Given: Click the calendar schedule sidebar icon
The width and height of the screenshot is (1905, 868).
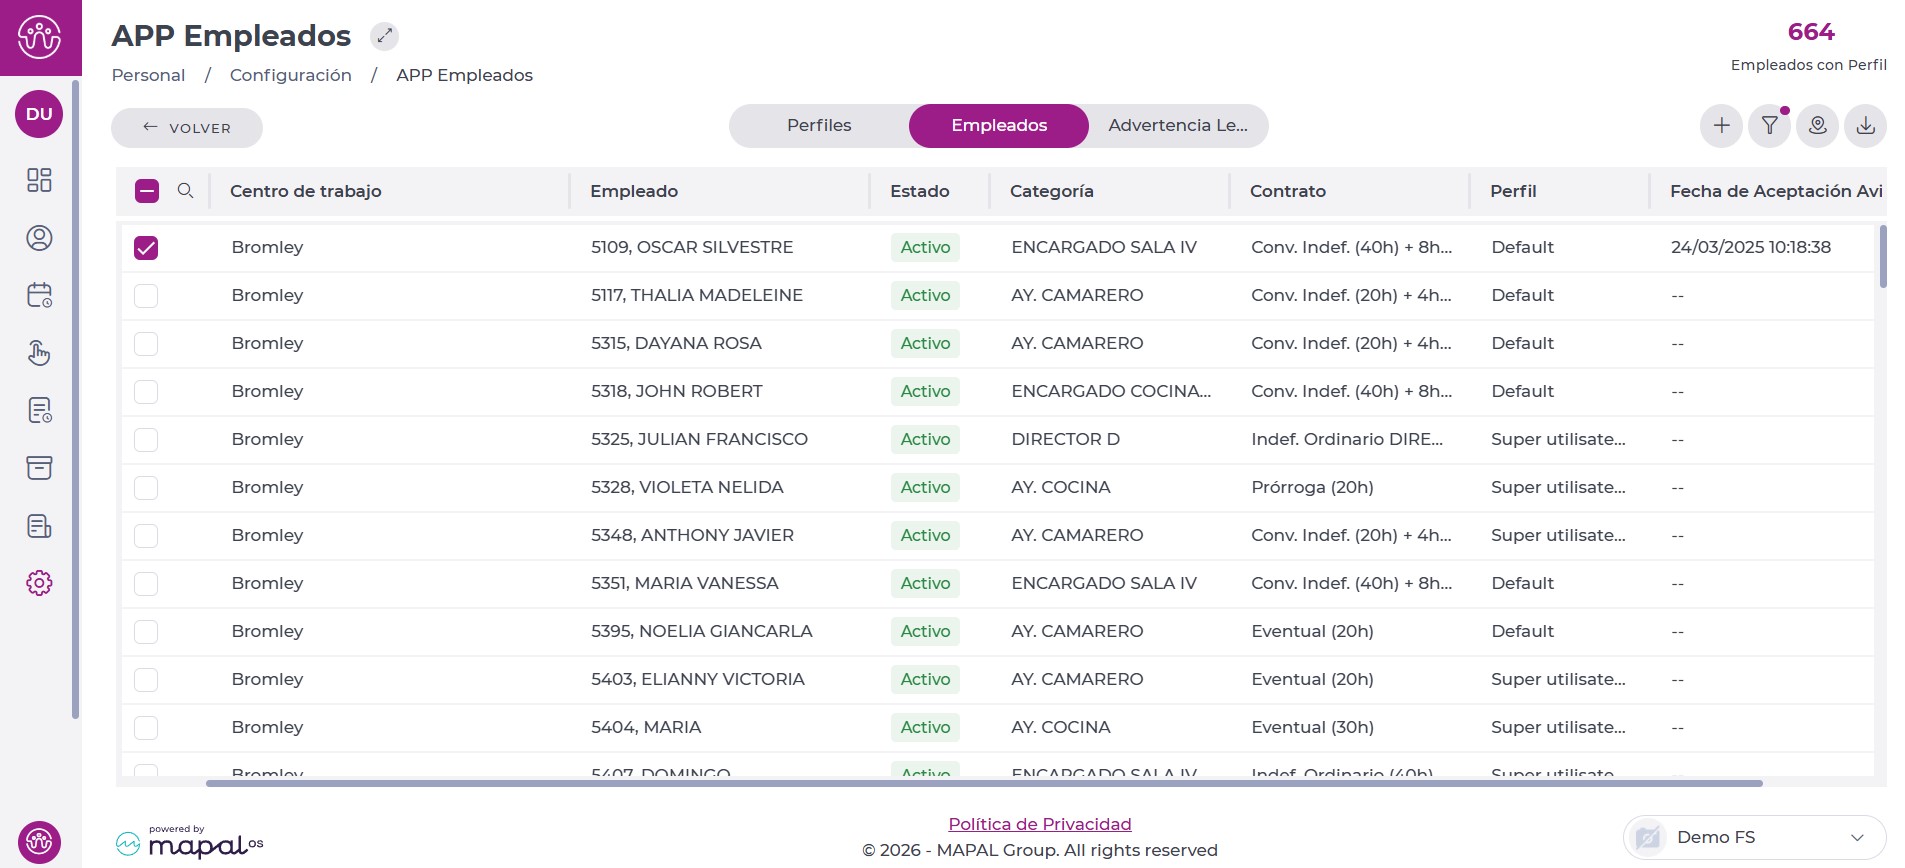Looking at the screenshot, I should tap(39, 295).
